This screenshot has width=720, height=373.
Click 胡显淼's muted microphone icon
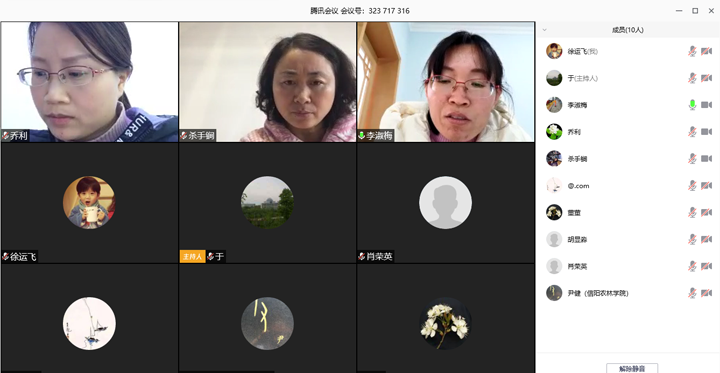[x=692, y=239]
